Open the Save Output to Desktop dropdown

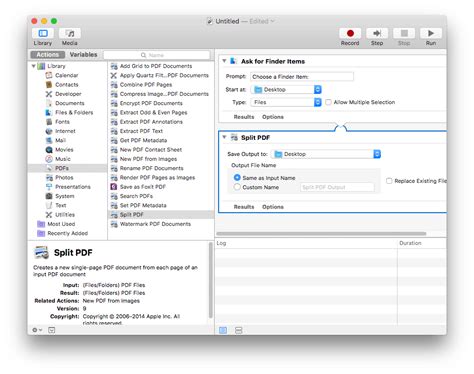click(327, 154)
